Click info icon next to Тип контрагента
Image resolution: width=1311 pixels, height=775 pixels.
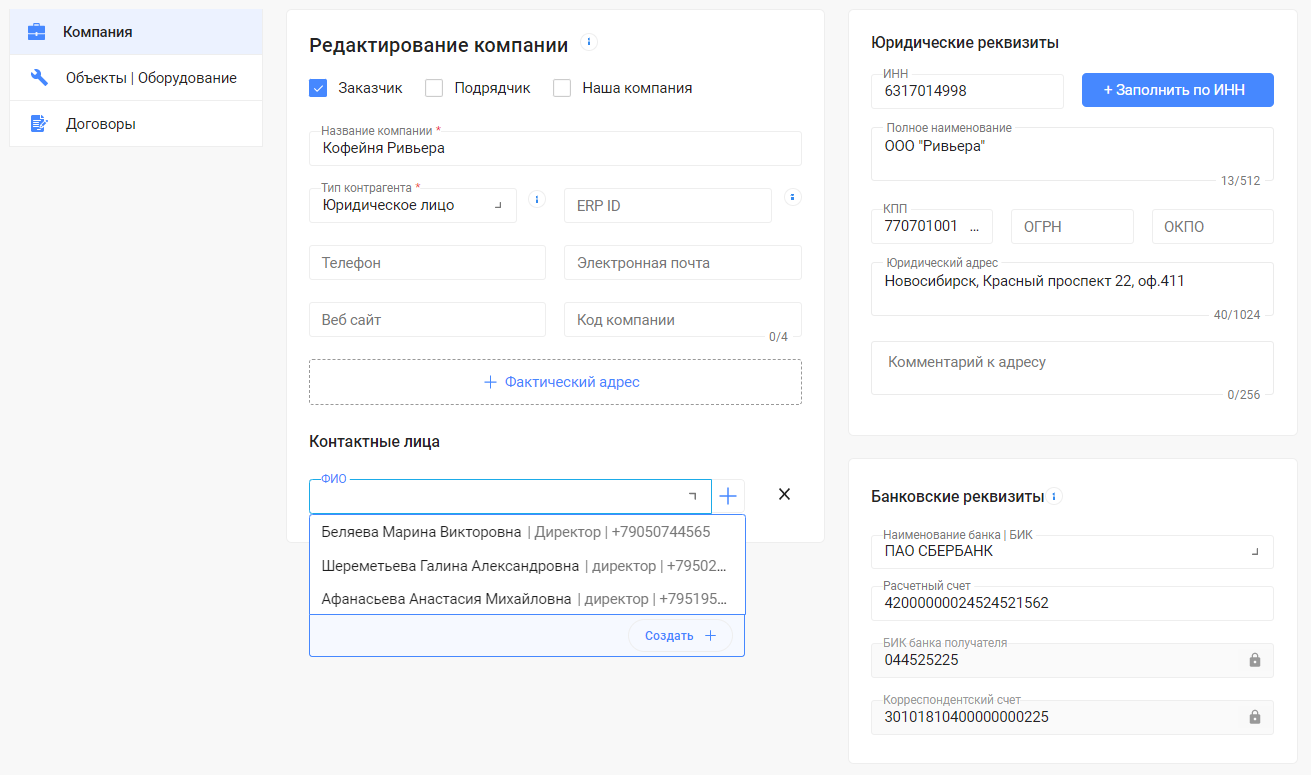[537, 199]
